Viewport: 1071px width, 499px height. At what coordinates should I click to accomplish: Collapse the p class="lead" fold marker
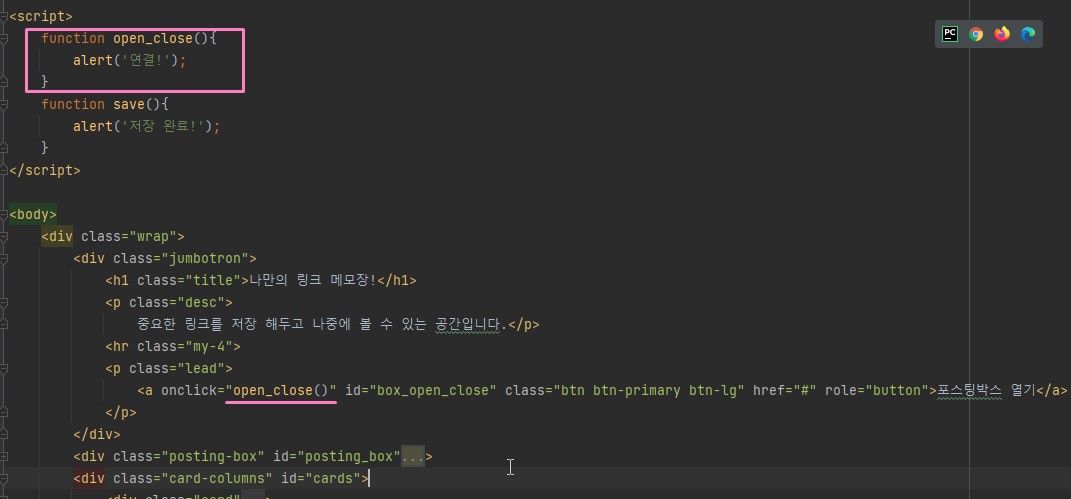[3, 369]
